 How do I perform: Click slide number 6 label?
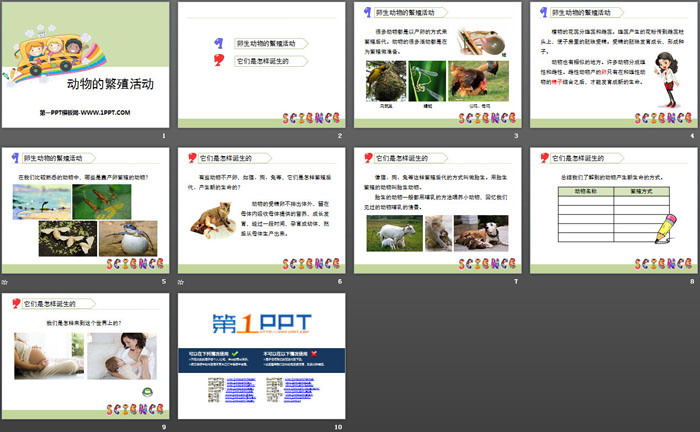pyautogui.click(x=340, y=281)
